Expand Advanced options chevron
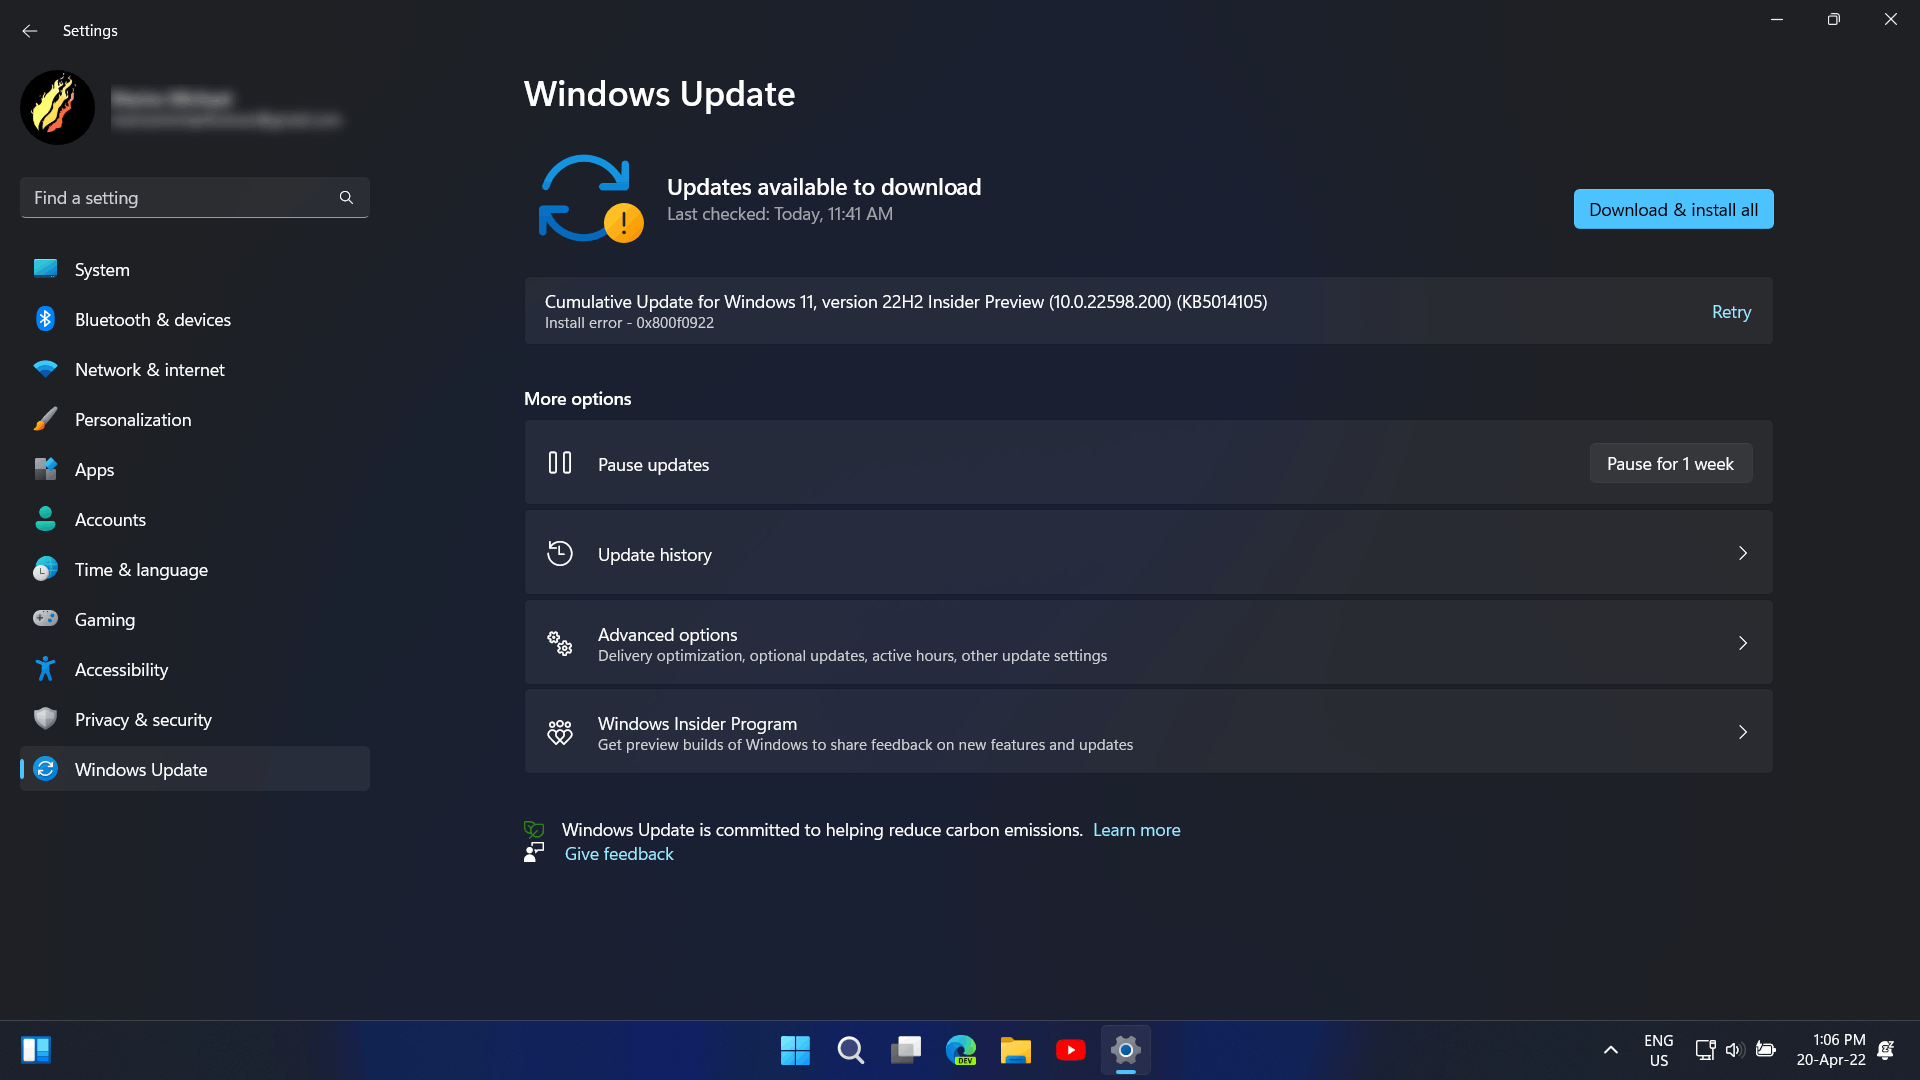Viewport: 1920px width, 1080px height. click(1742, 643)
